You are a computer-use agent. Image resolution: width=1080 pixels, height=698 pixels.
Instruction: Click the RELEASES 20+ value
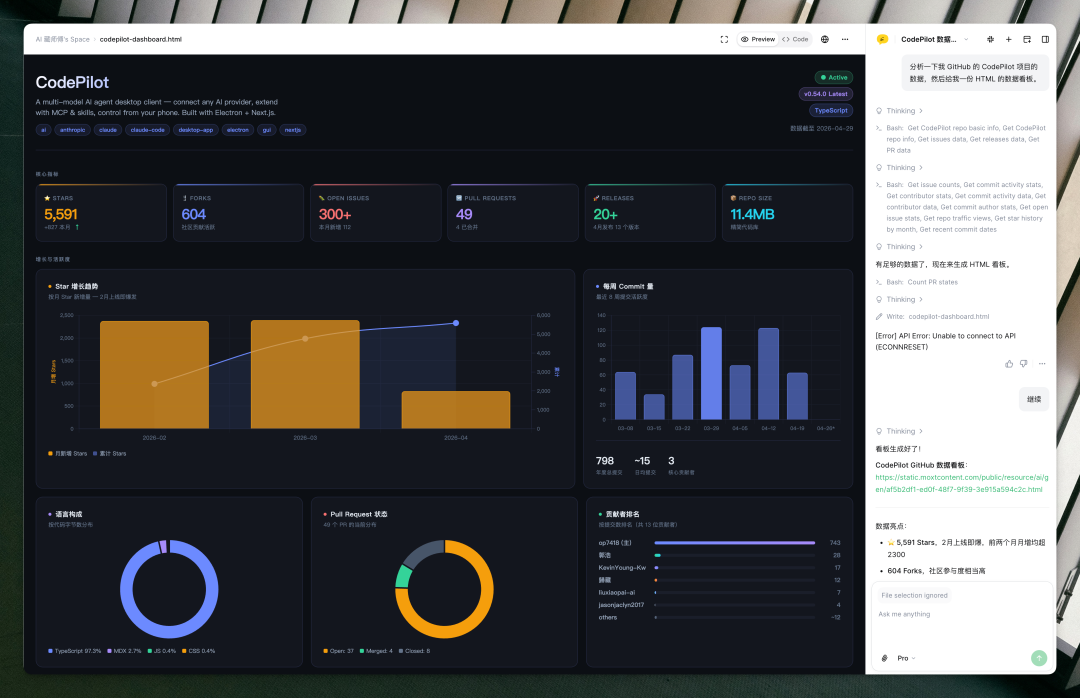click(x=605, y=214)
